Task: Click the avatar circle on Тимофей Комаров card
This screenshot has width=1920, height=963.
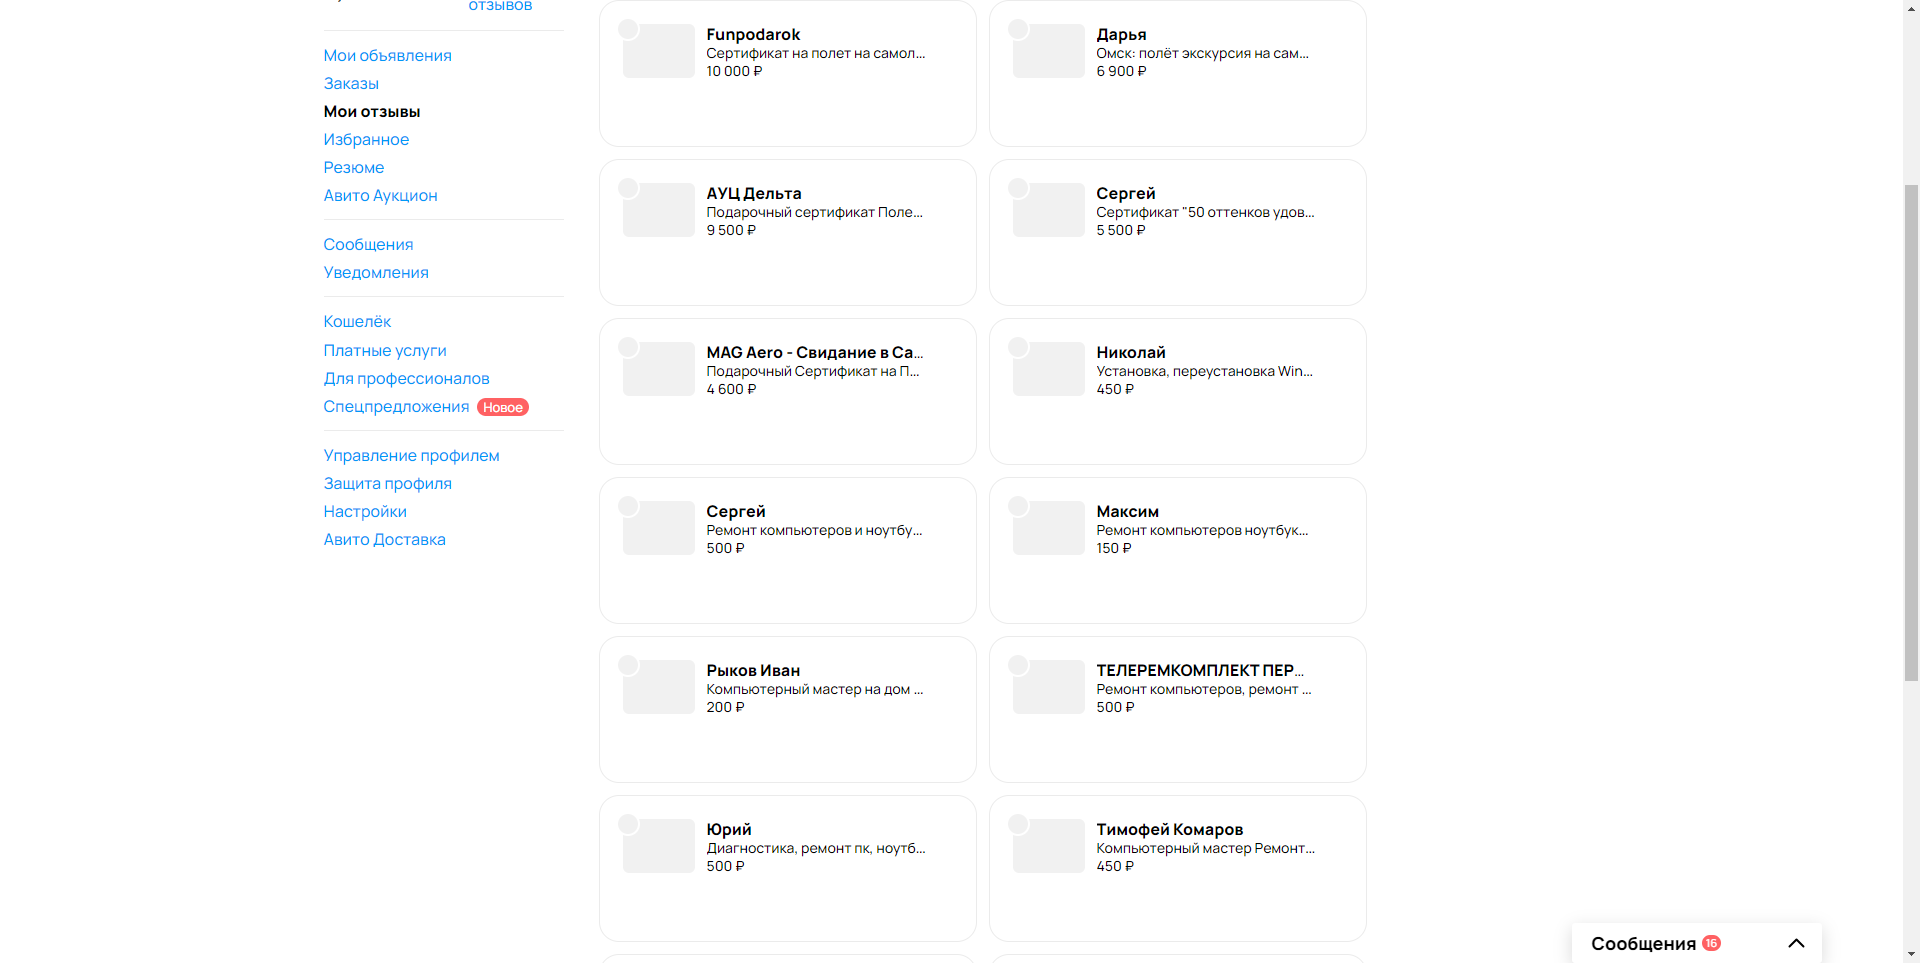Action: click(x=1018, y=824)
